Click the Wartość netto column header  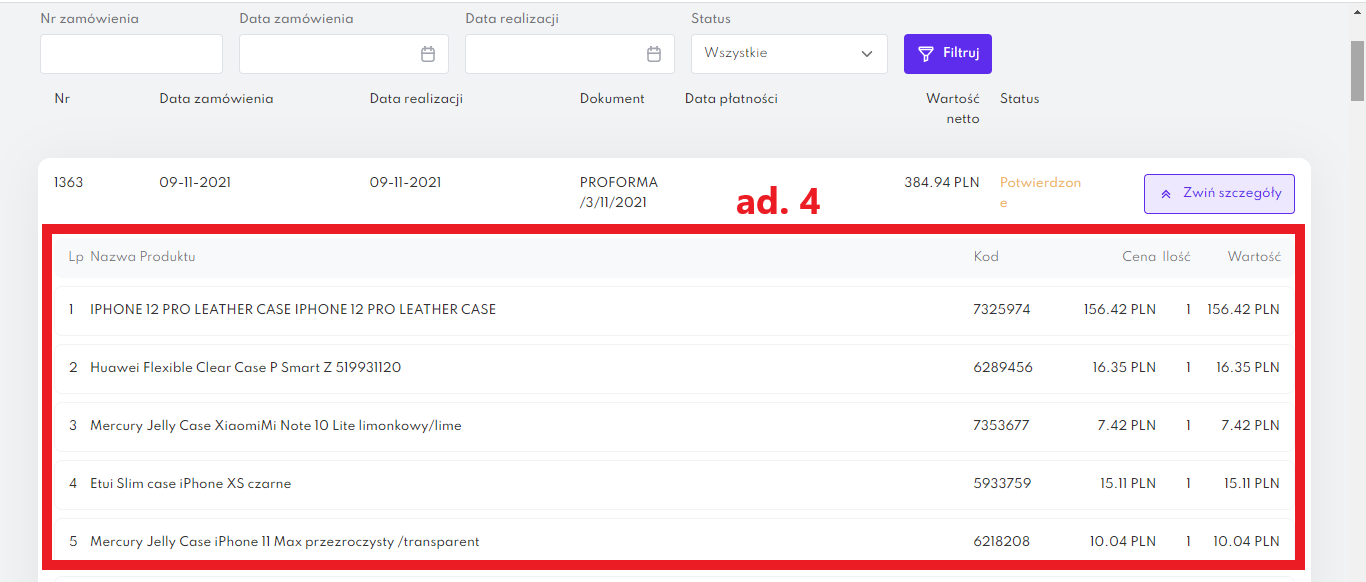(952, 109)
